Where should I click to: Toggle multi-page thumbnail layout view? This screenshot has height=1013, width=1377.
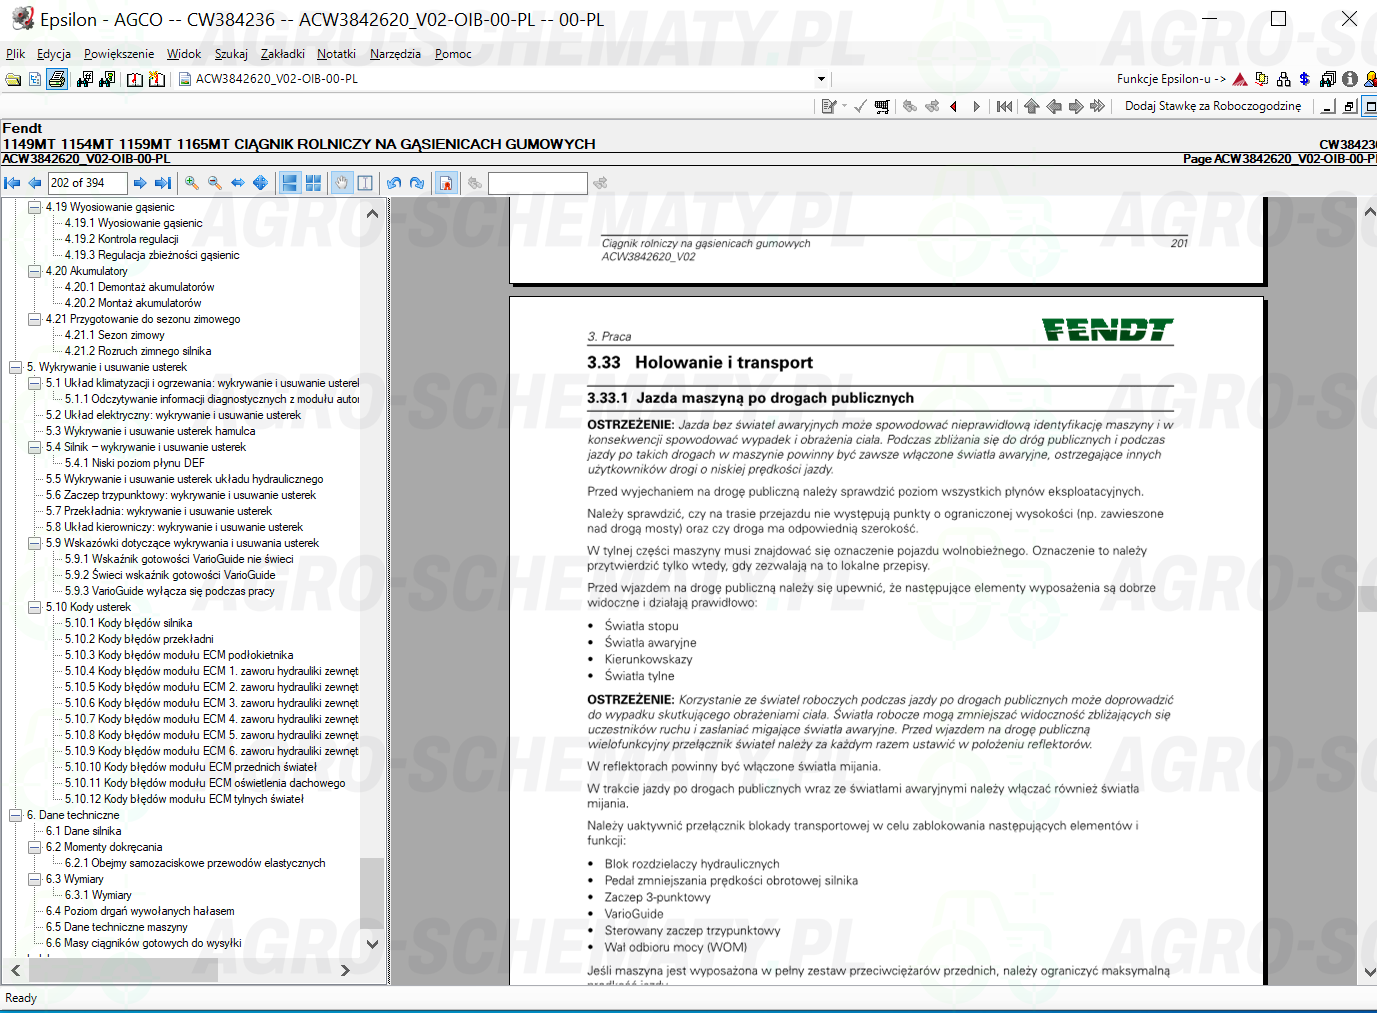313,183
